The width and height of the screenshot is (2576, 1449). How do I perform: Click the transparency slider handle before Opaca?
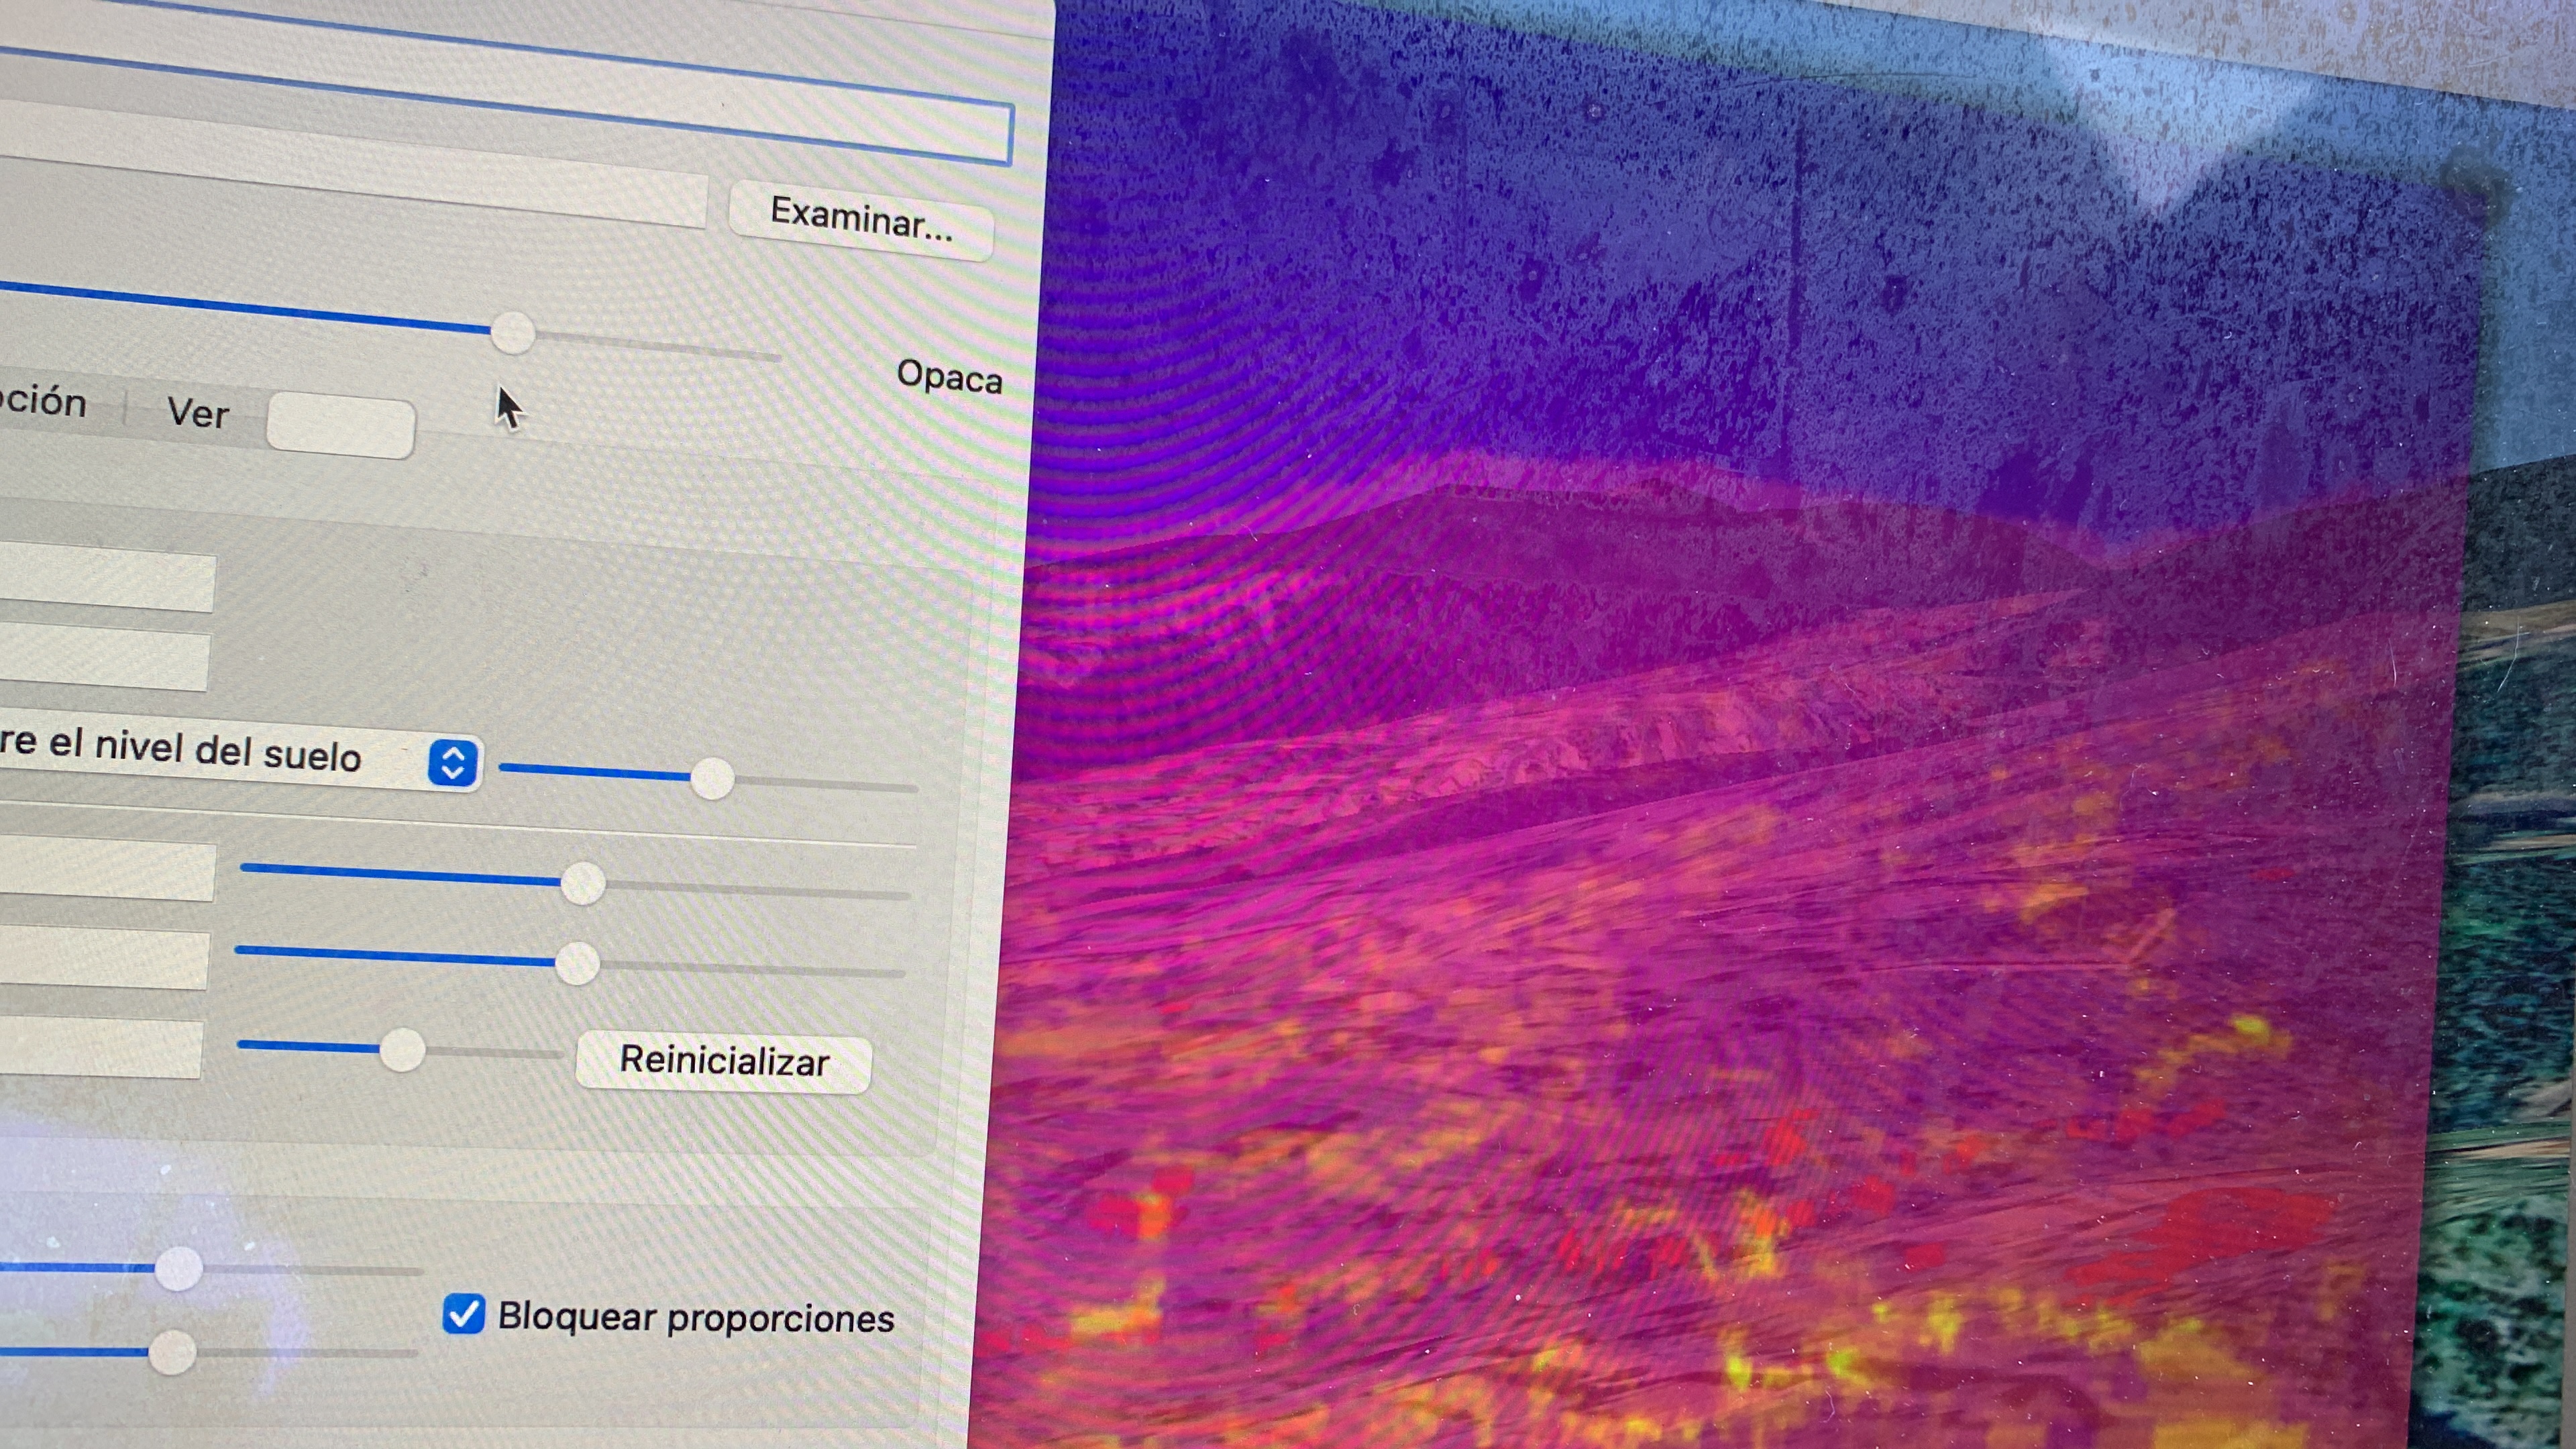pos(513,332)
